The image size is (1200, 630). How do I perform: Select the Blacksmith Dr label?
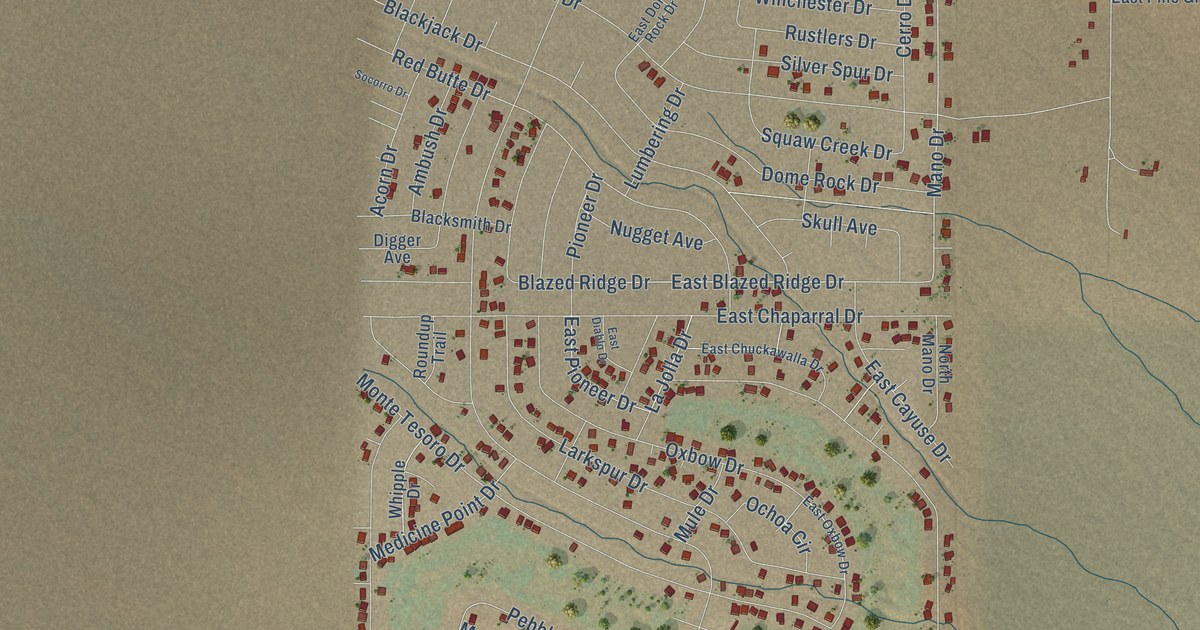click(x=461, y=221)
